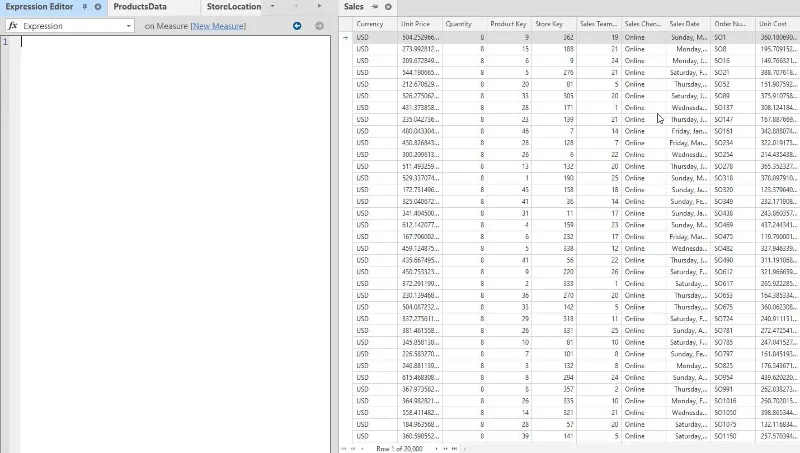Image resolution: width=800 pixels, height=453 pixels.
Task: Click horizontal scrollbar left arrow
Action: coord(465,448)
